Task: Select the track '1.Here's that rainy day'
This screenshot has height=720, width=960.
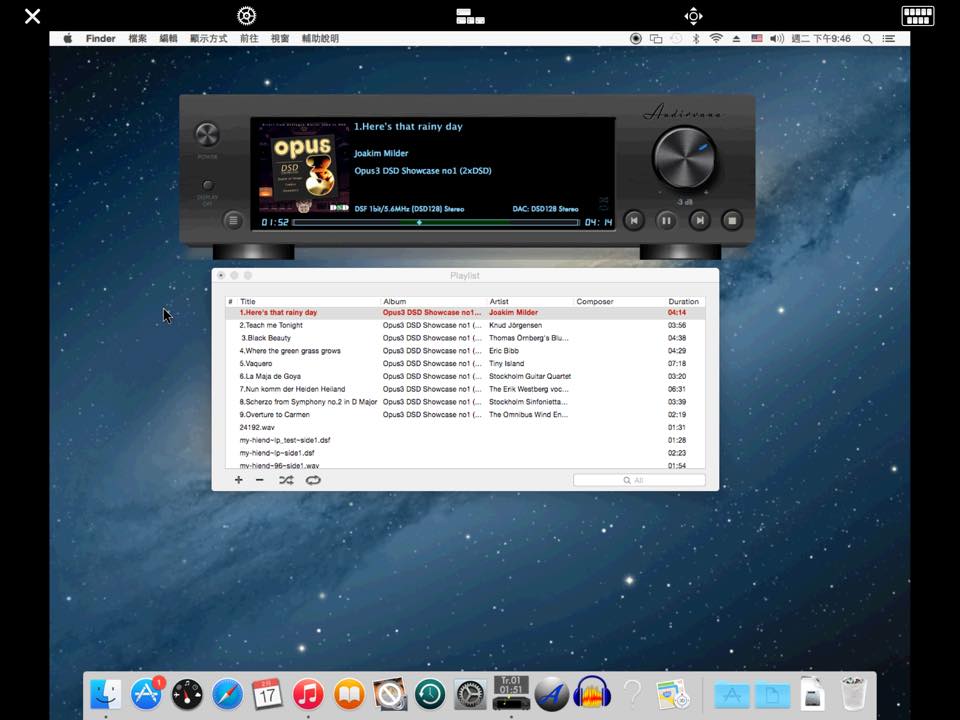Action: [x=465, y=312]
